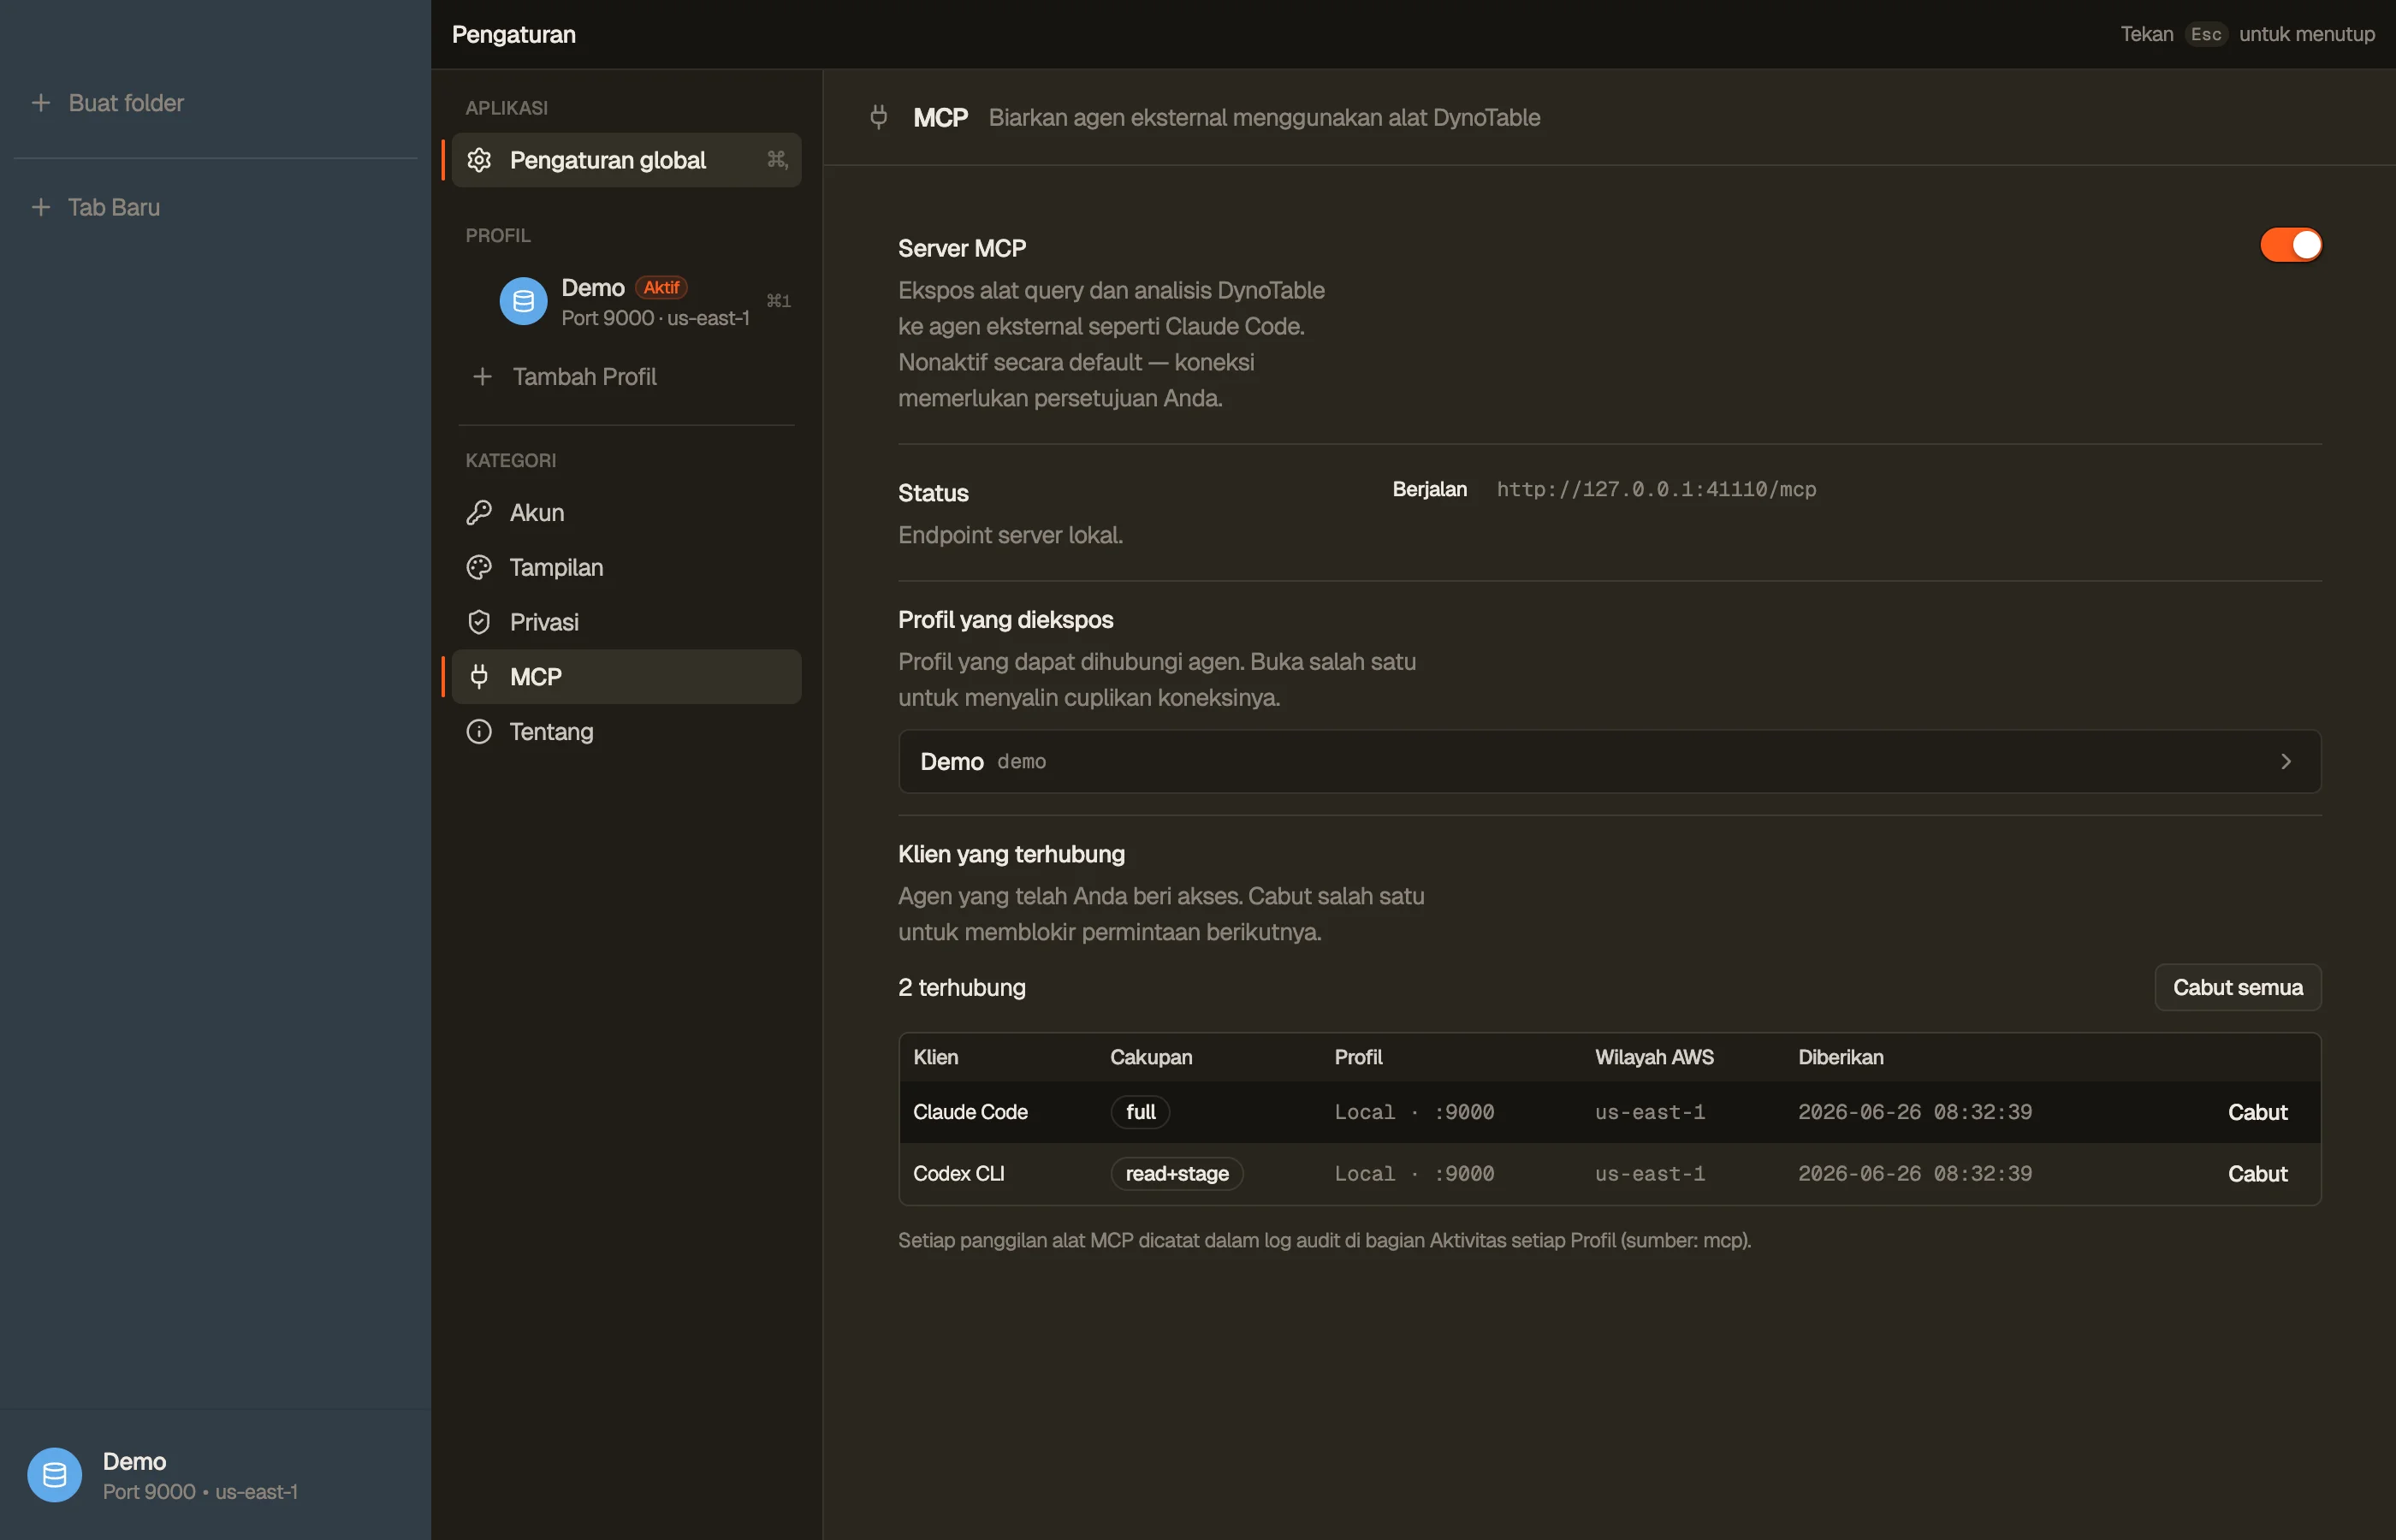The width and height of the screenshot is (2396, 1540).
Task: Click the 2 terhubung count label
Action: tap(961, 988)
